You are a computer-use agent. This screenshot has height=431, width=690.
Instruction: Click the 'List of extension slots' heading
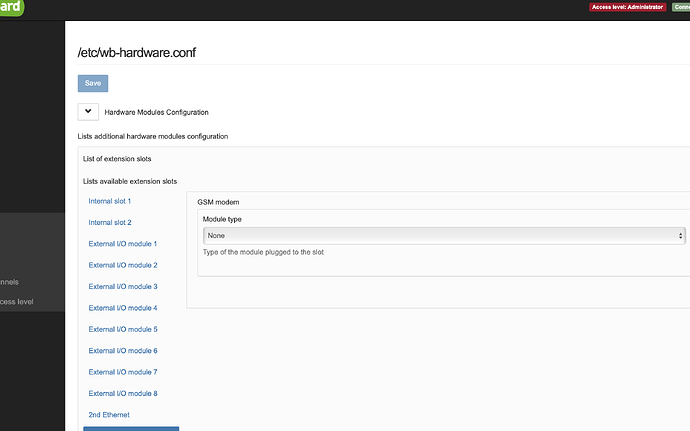117,159
